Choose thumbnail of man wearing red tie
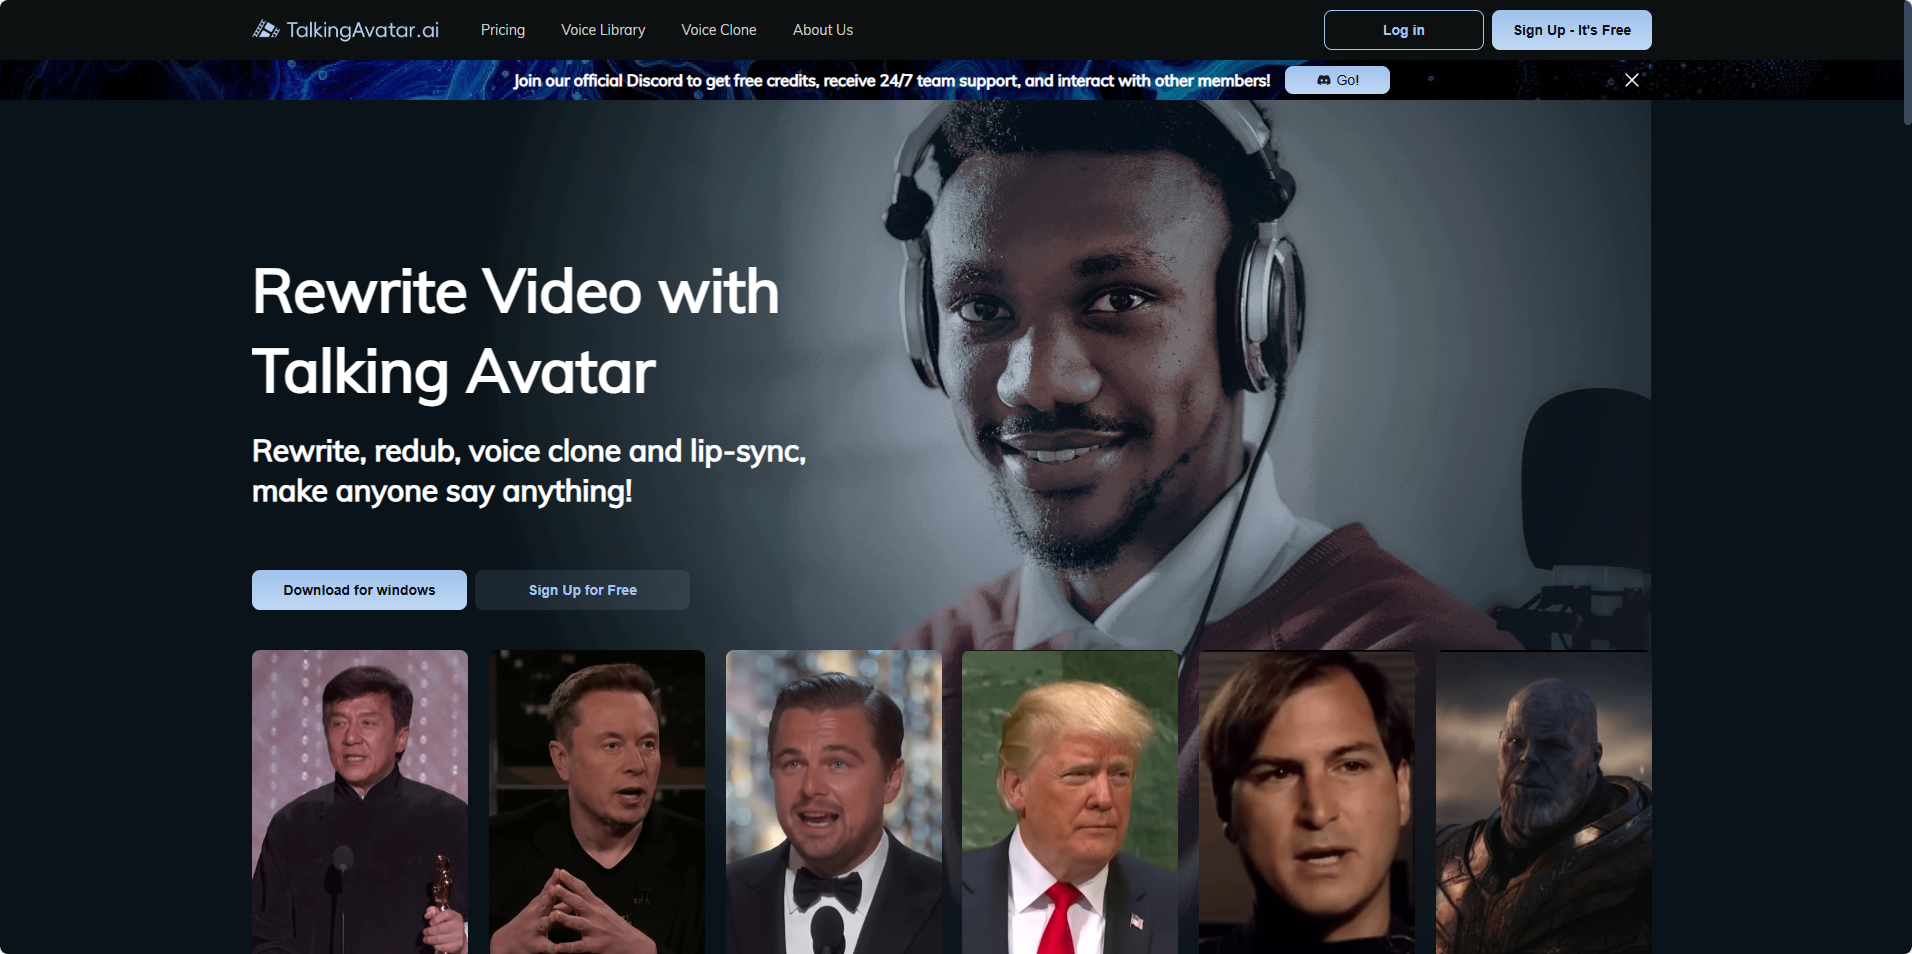The height and width of the screenshot is (954, 1912). [1070, 802]
